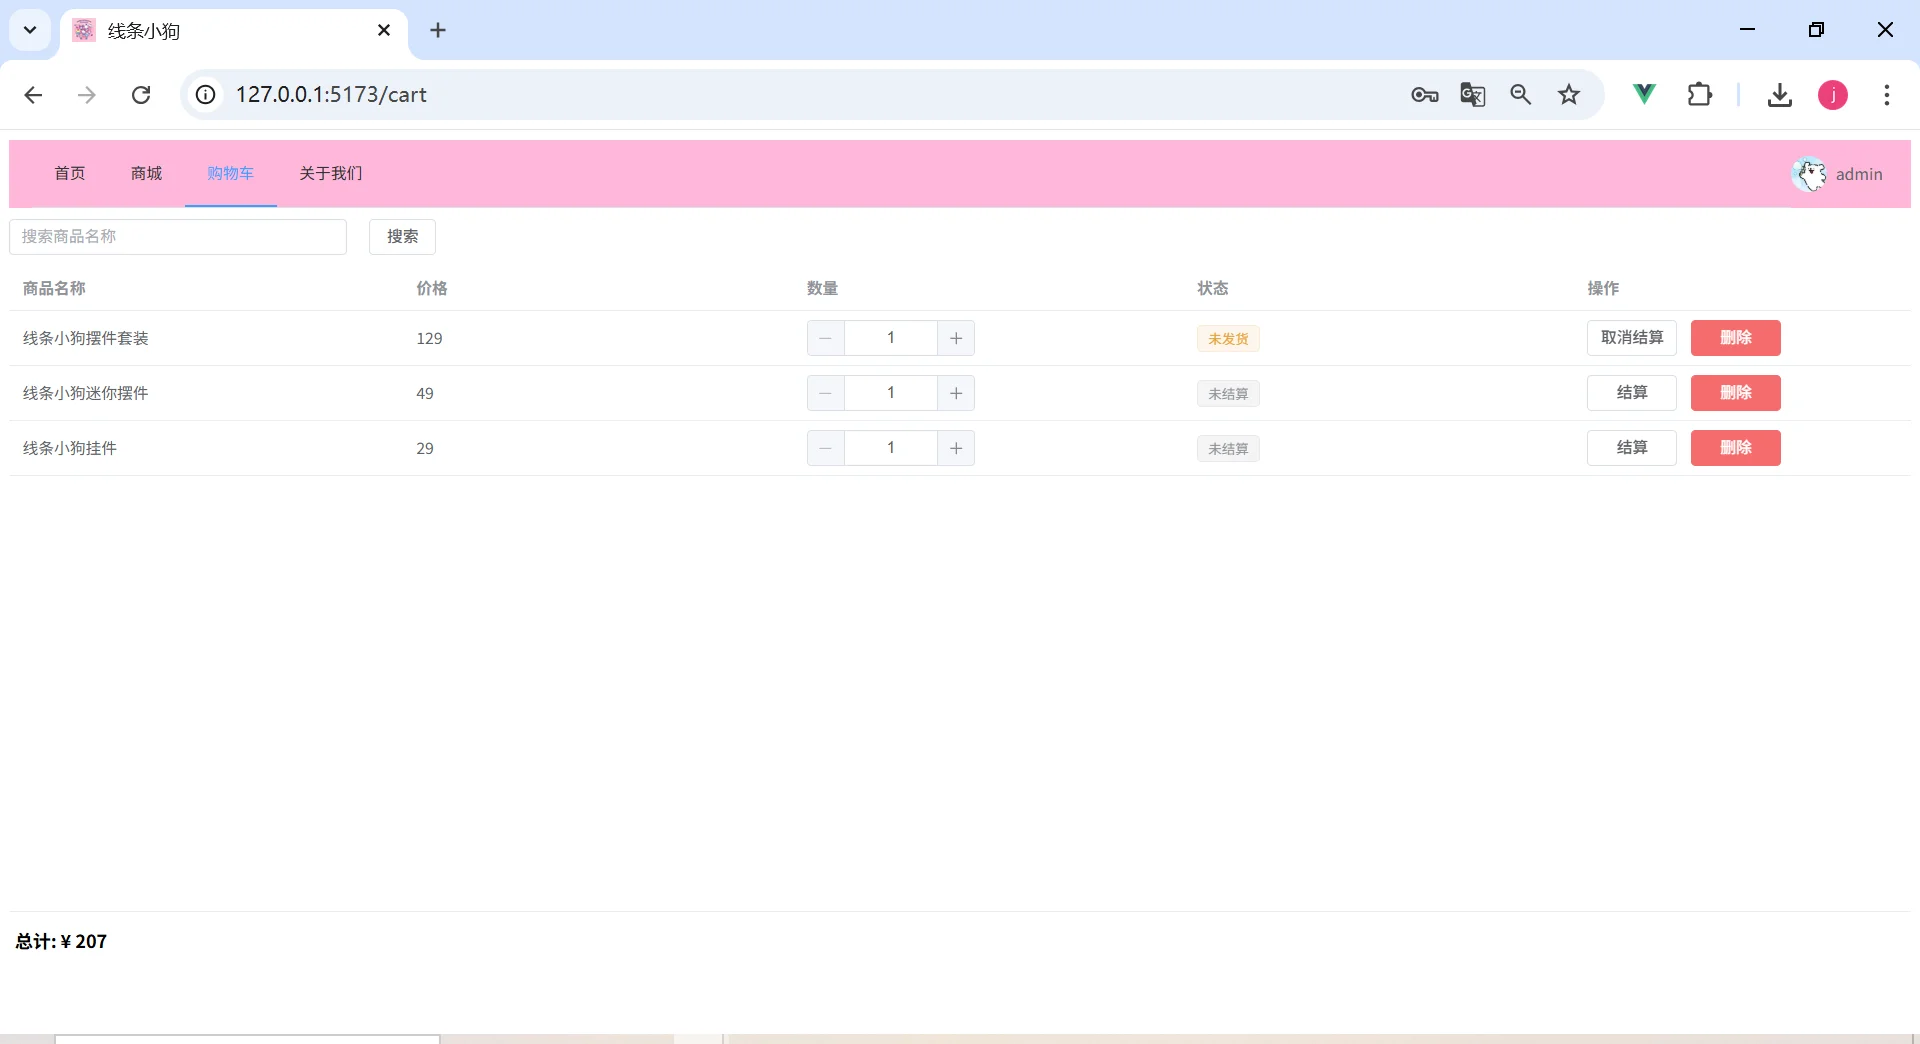The width and height of the screenshot is (1920, 1044).
Task: Open the Chrome profile avatar
Action: [x=1833, y=95]
